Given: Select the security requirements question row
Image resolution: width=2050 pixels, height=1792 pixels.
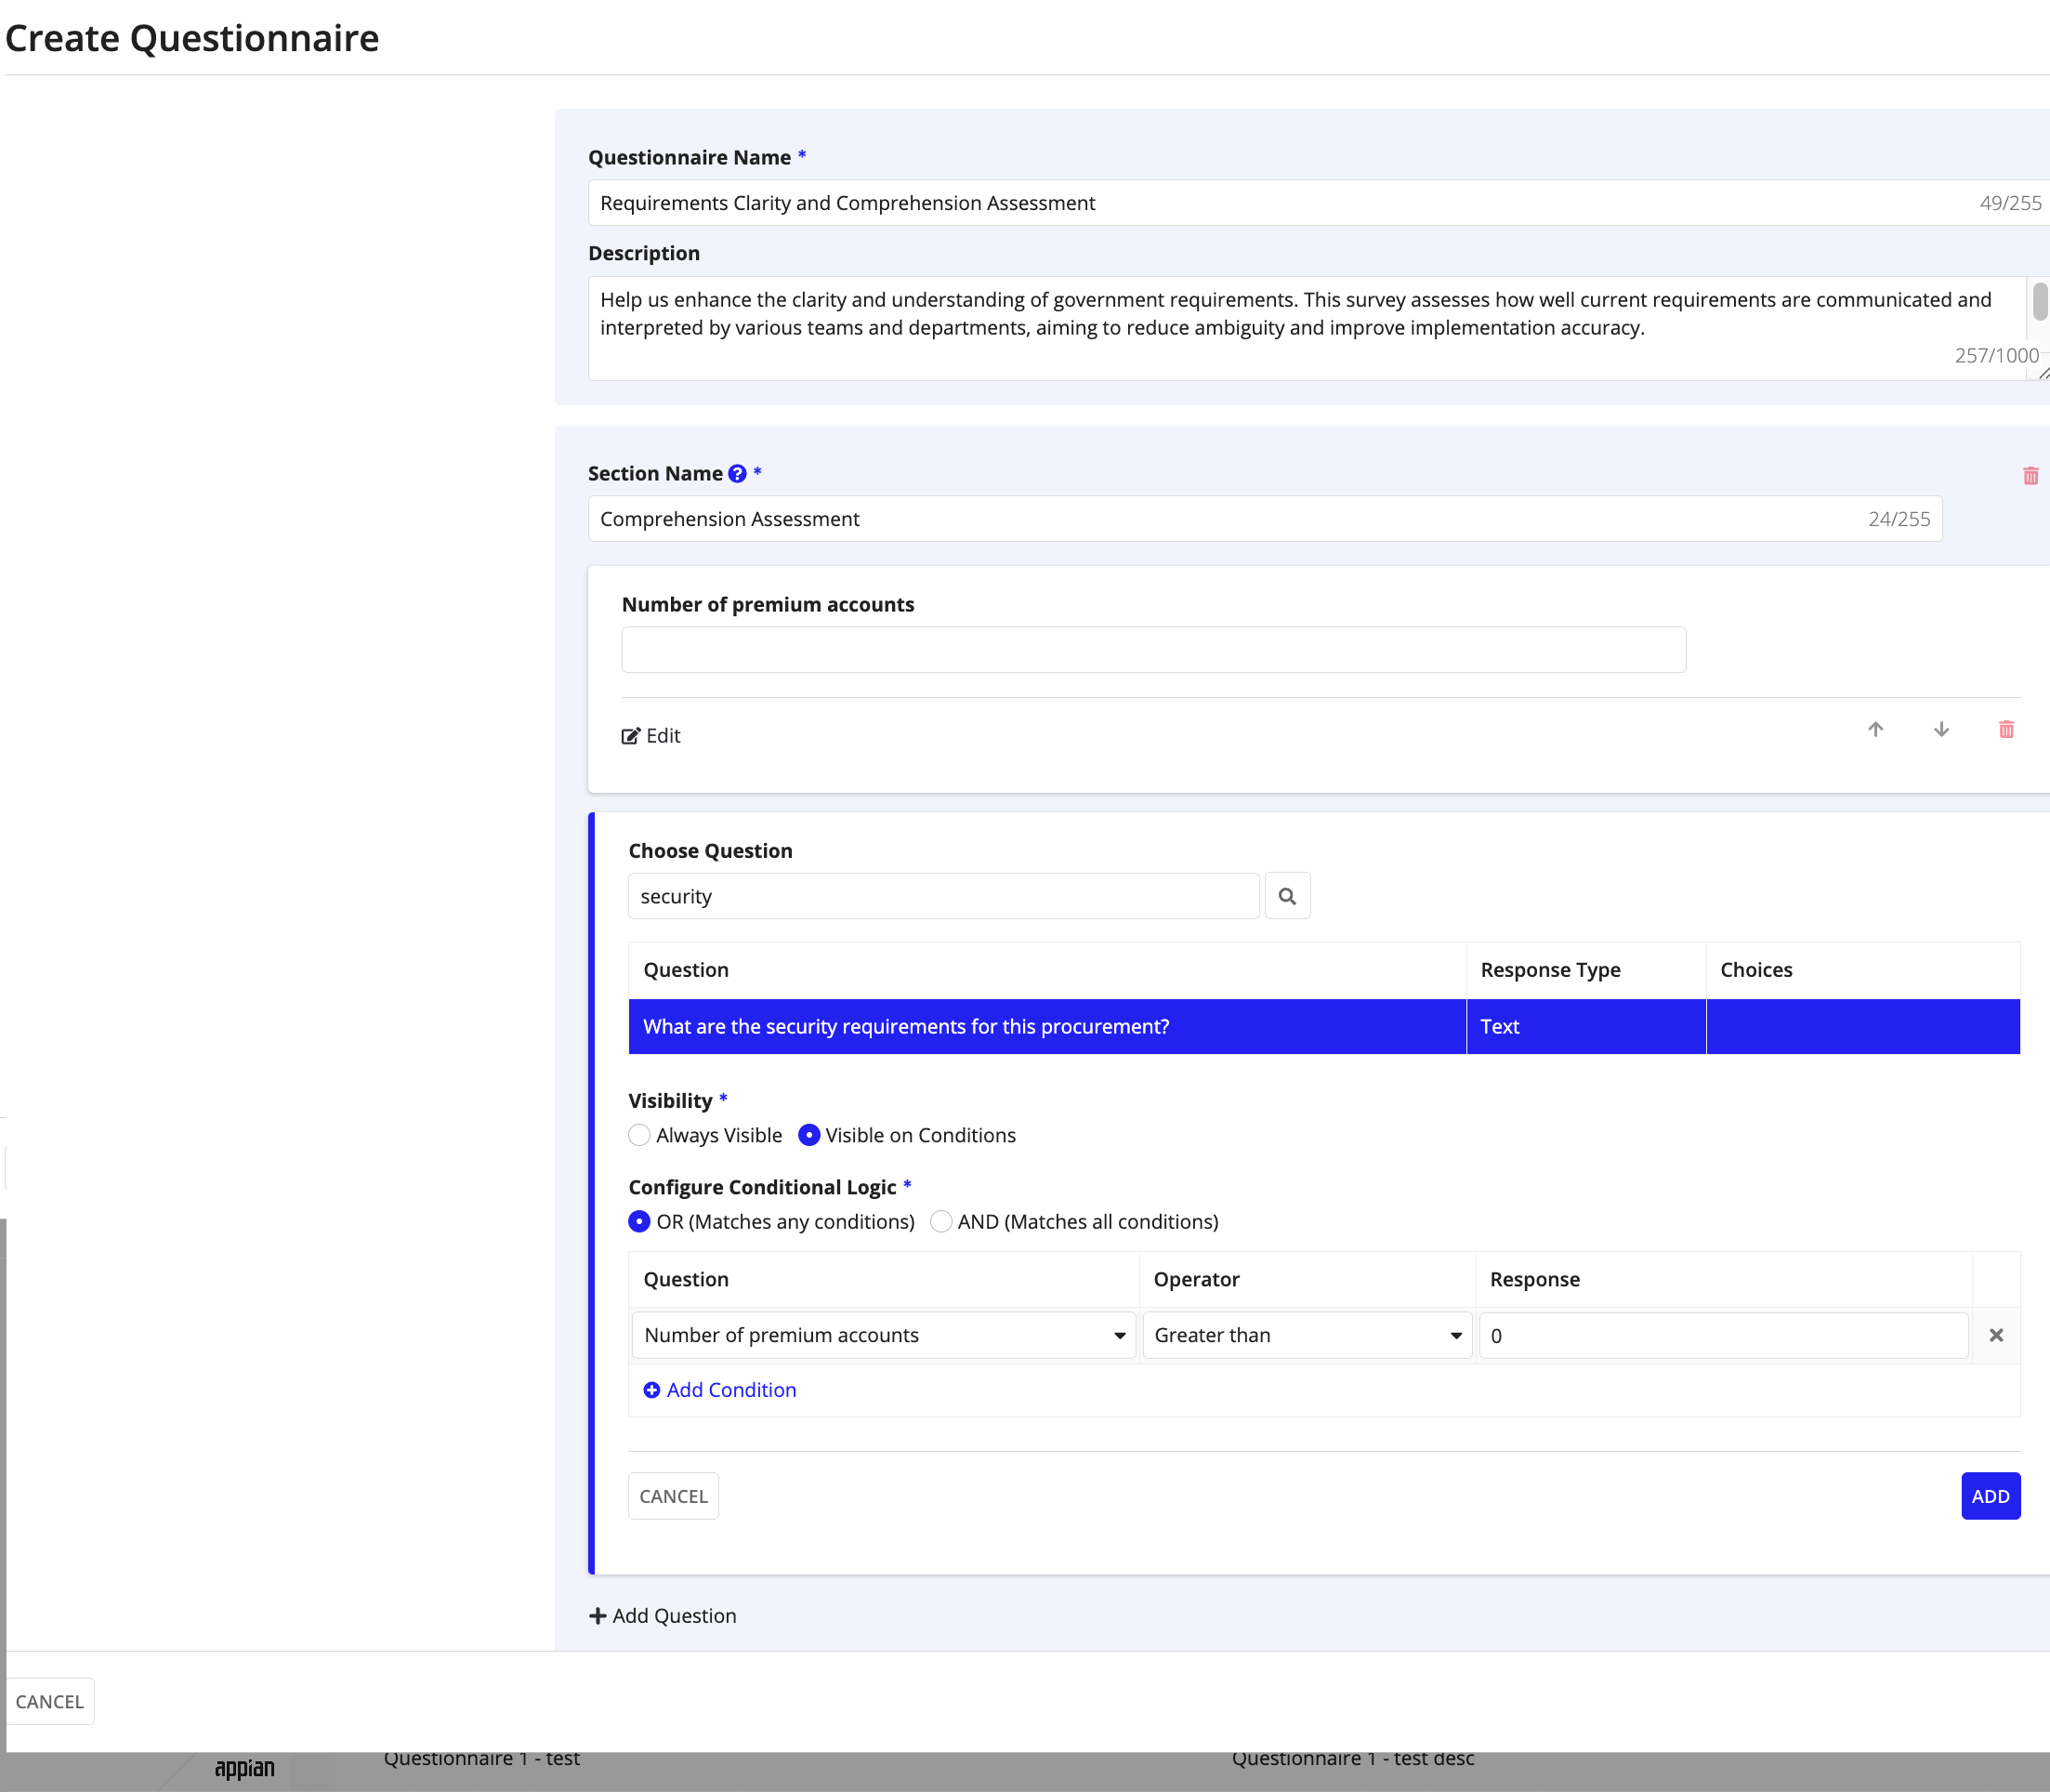Looking at the screenshot, I should [x=1324, y=1026].
